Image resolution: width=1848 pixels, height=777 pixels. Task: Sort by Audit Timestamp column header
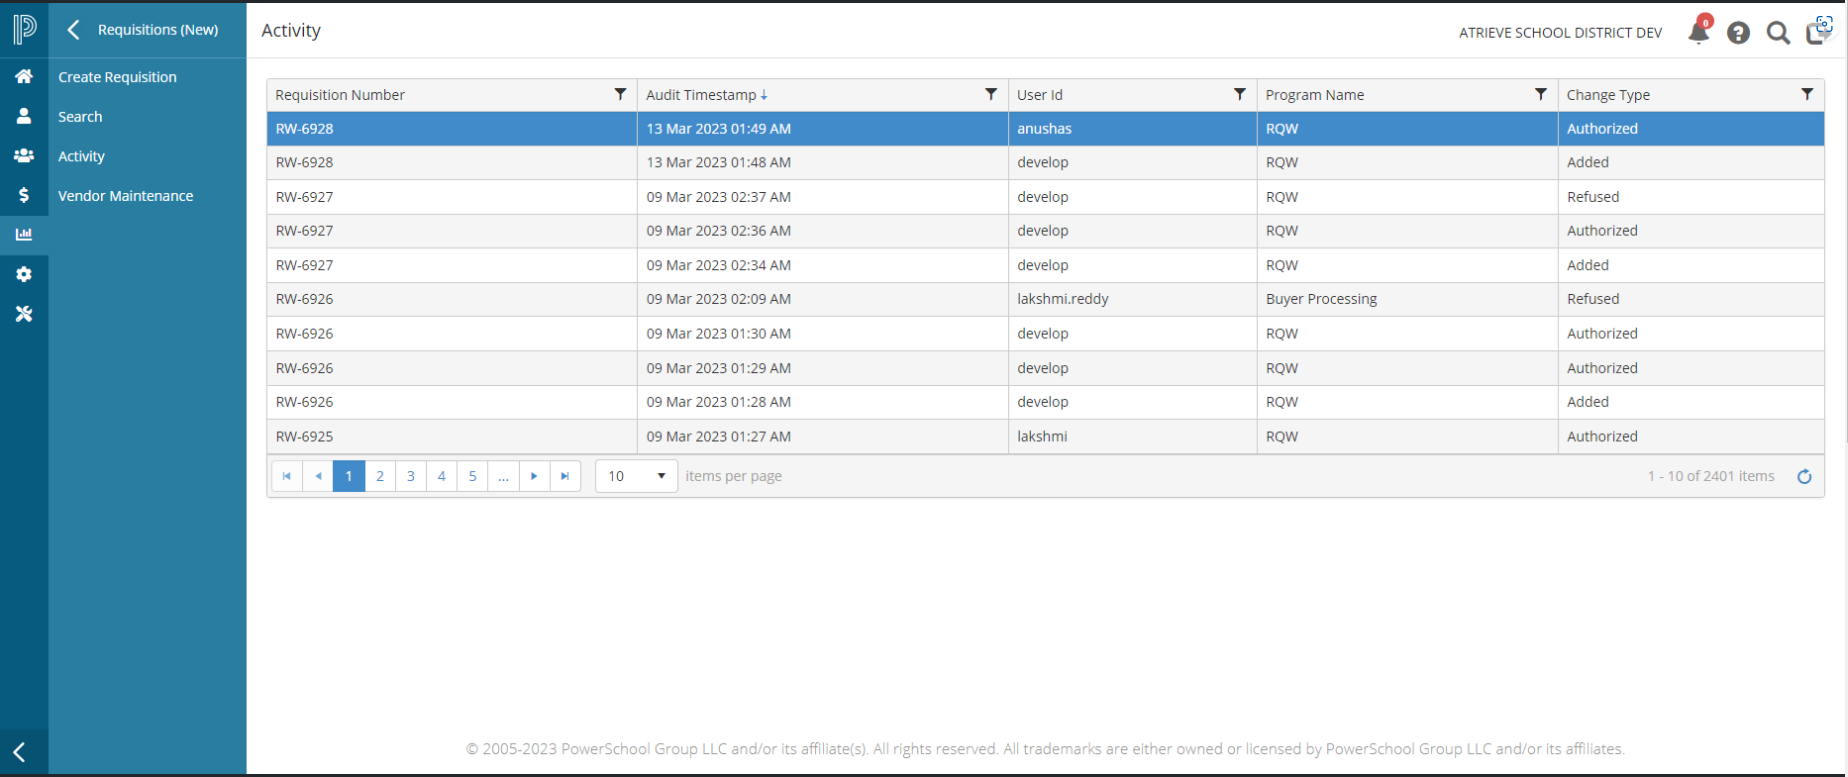tap(701, 95)
